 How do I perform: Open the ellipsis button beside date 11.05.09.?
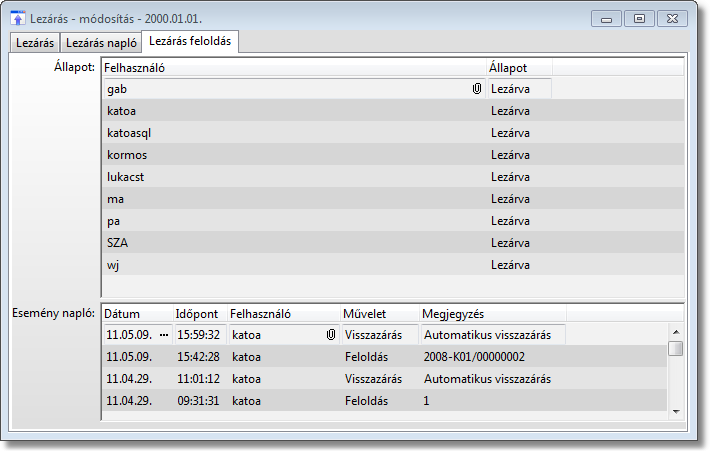tap(164, 335)
